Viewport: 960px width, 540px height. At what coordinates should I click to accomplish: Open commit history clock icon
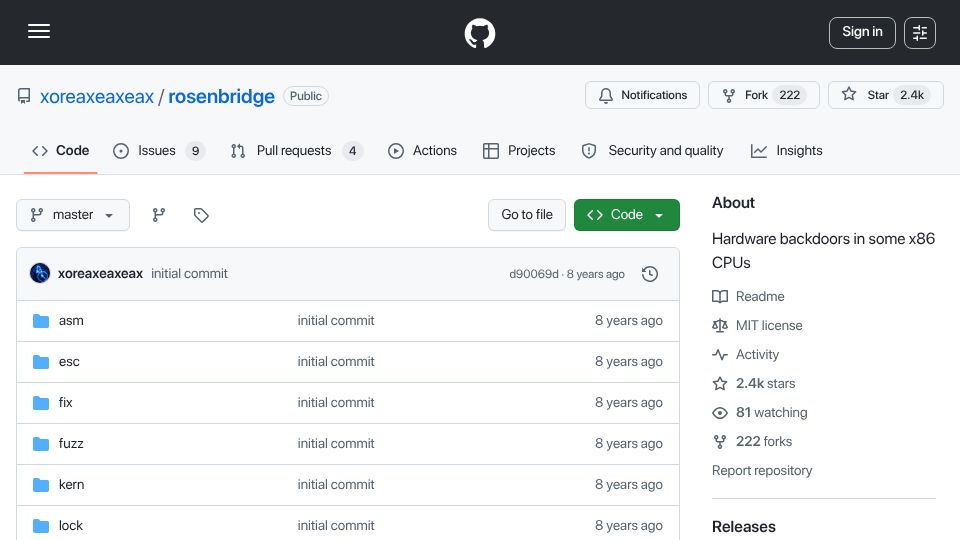point(650,274)
